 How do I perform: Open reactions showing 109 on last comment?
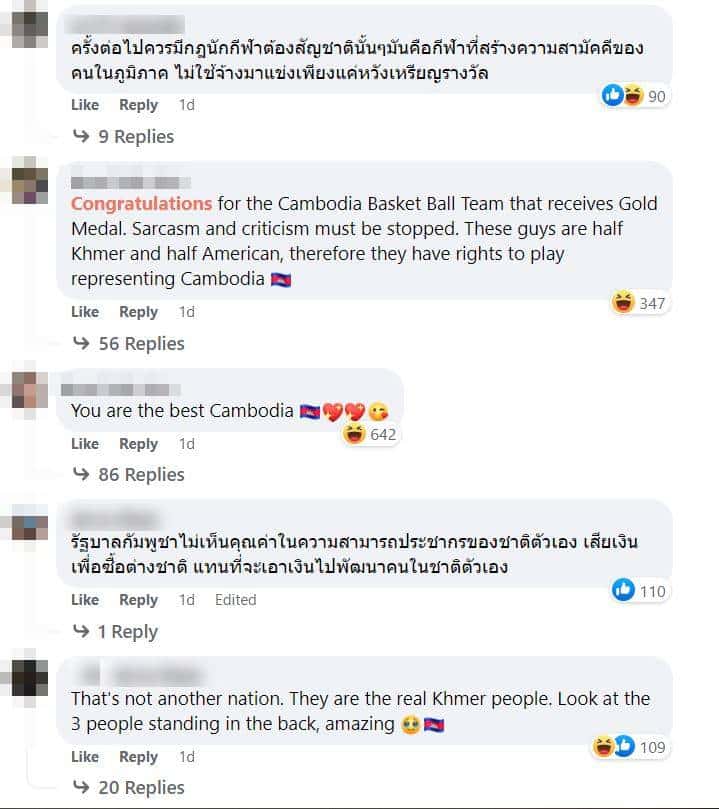tap(630, 747)
